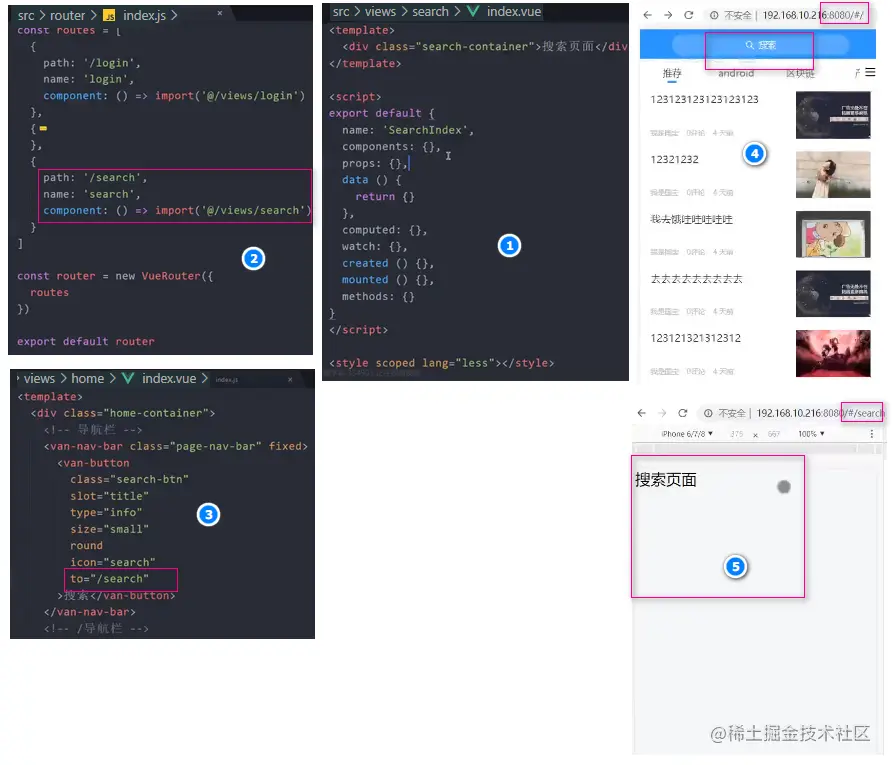The image size is (892, 765).
Task: Click the 667 height field
Action: [774, 434]
